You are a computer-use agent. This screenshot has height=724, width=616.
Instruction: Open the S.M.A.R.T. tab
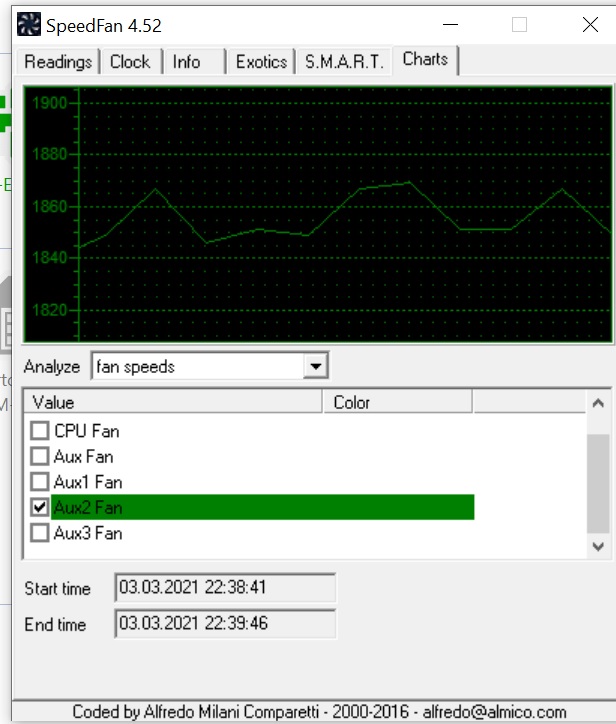(x=344, y=61)
